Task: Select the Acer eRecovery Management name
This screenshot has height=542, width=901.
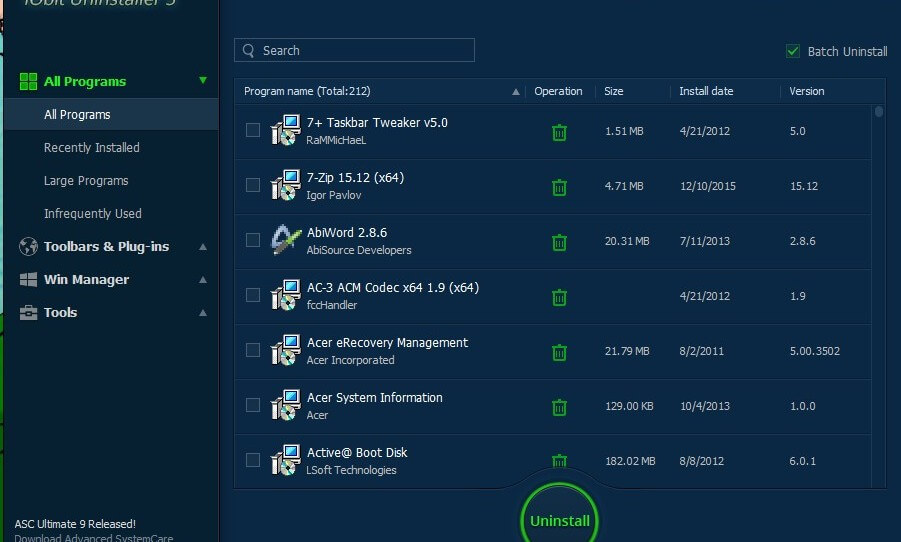Action: click(387, 343)
